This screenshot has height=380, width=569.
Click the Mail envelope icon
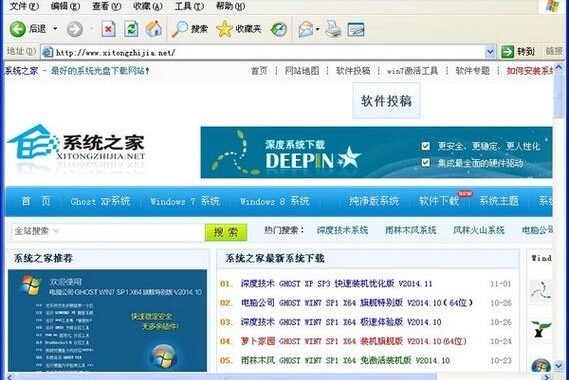(306, 29)
